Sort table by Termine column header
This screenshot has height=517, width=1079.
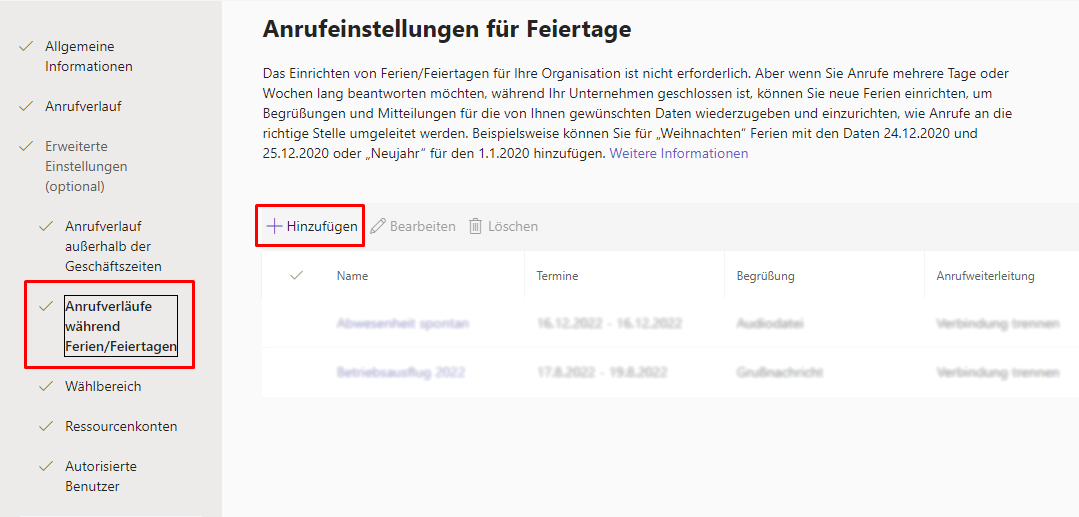pyautogui.click(x=557, y=276)
